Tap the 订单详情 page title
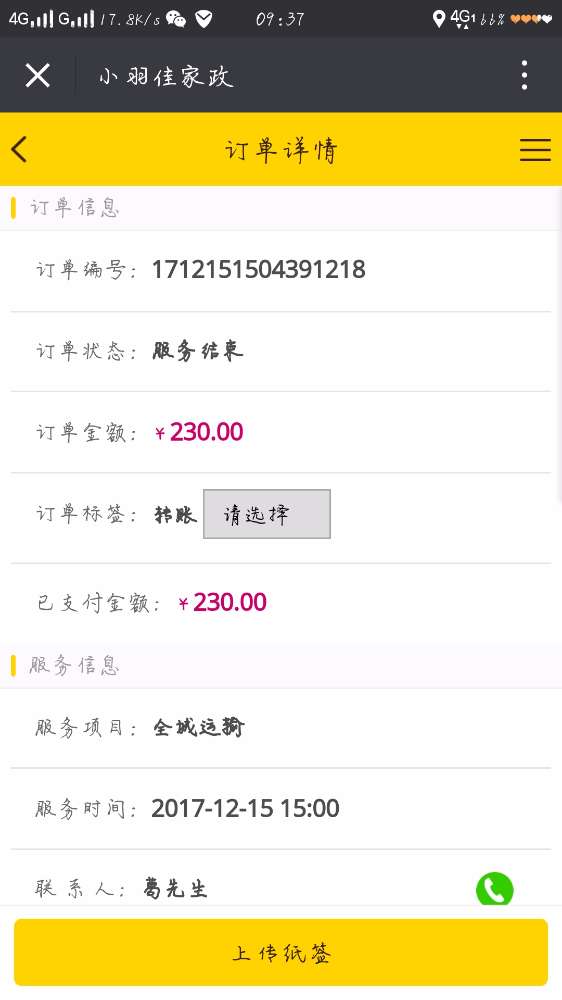This screenshot has width=562, height=1000. (x=281, y=151)
